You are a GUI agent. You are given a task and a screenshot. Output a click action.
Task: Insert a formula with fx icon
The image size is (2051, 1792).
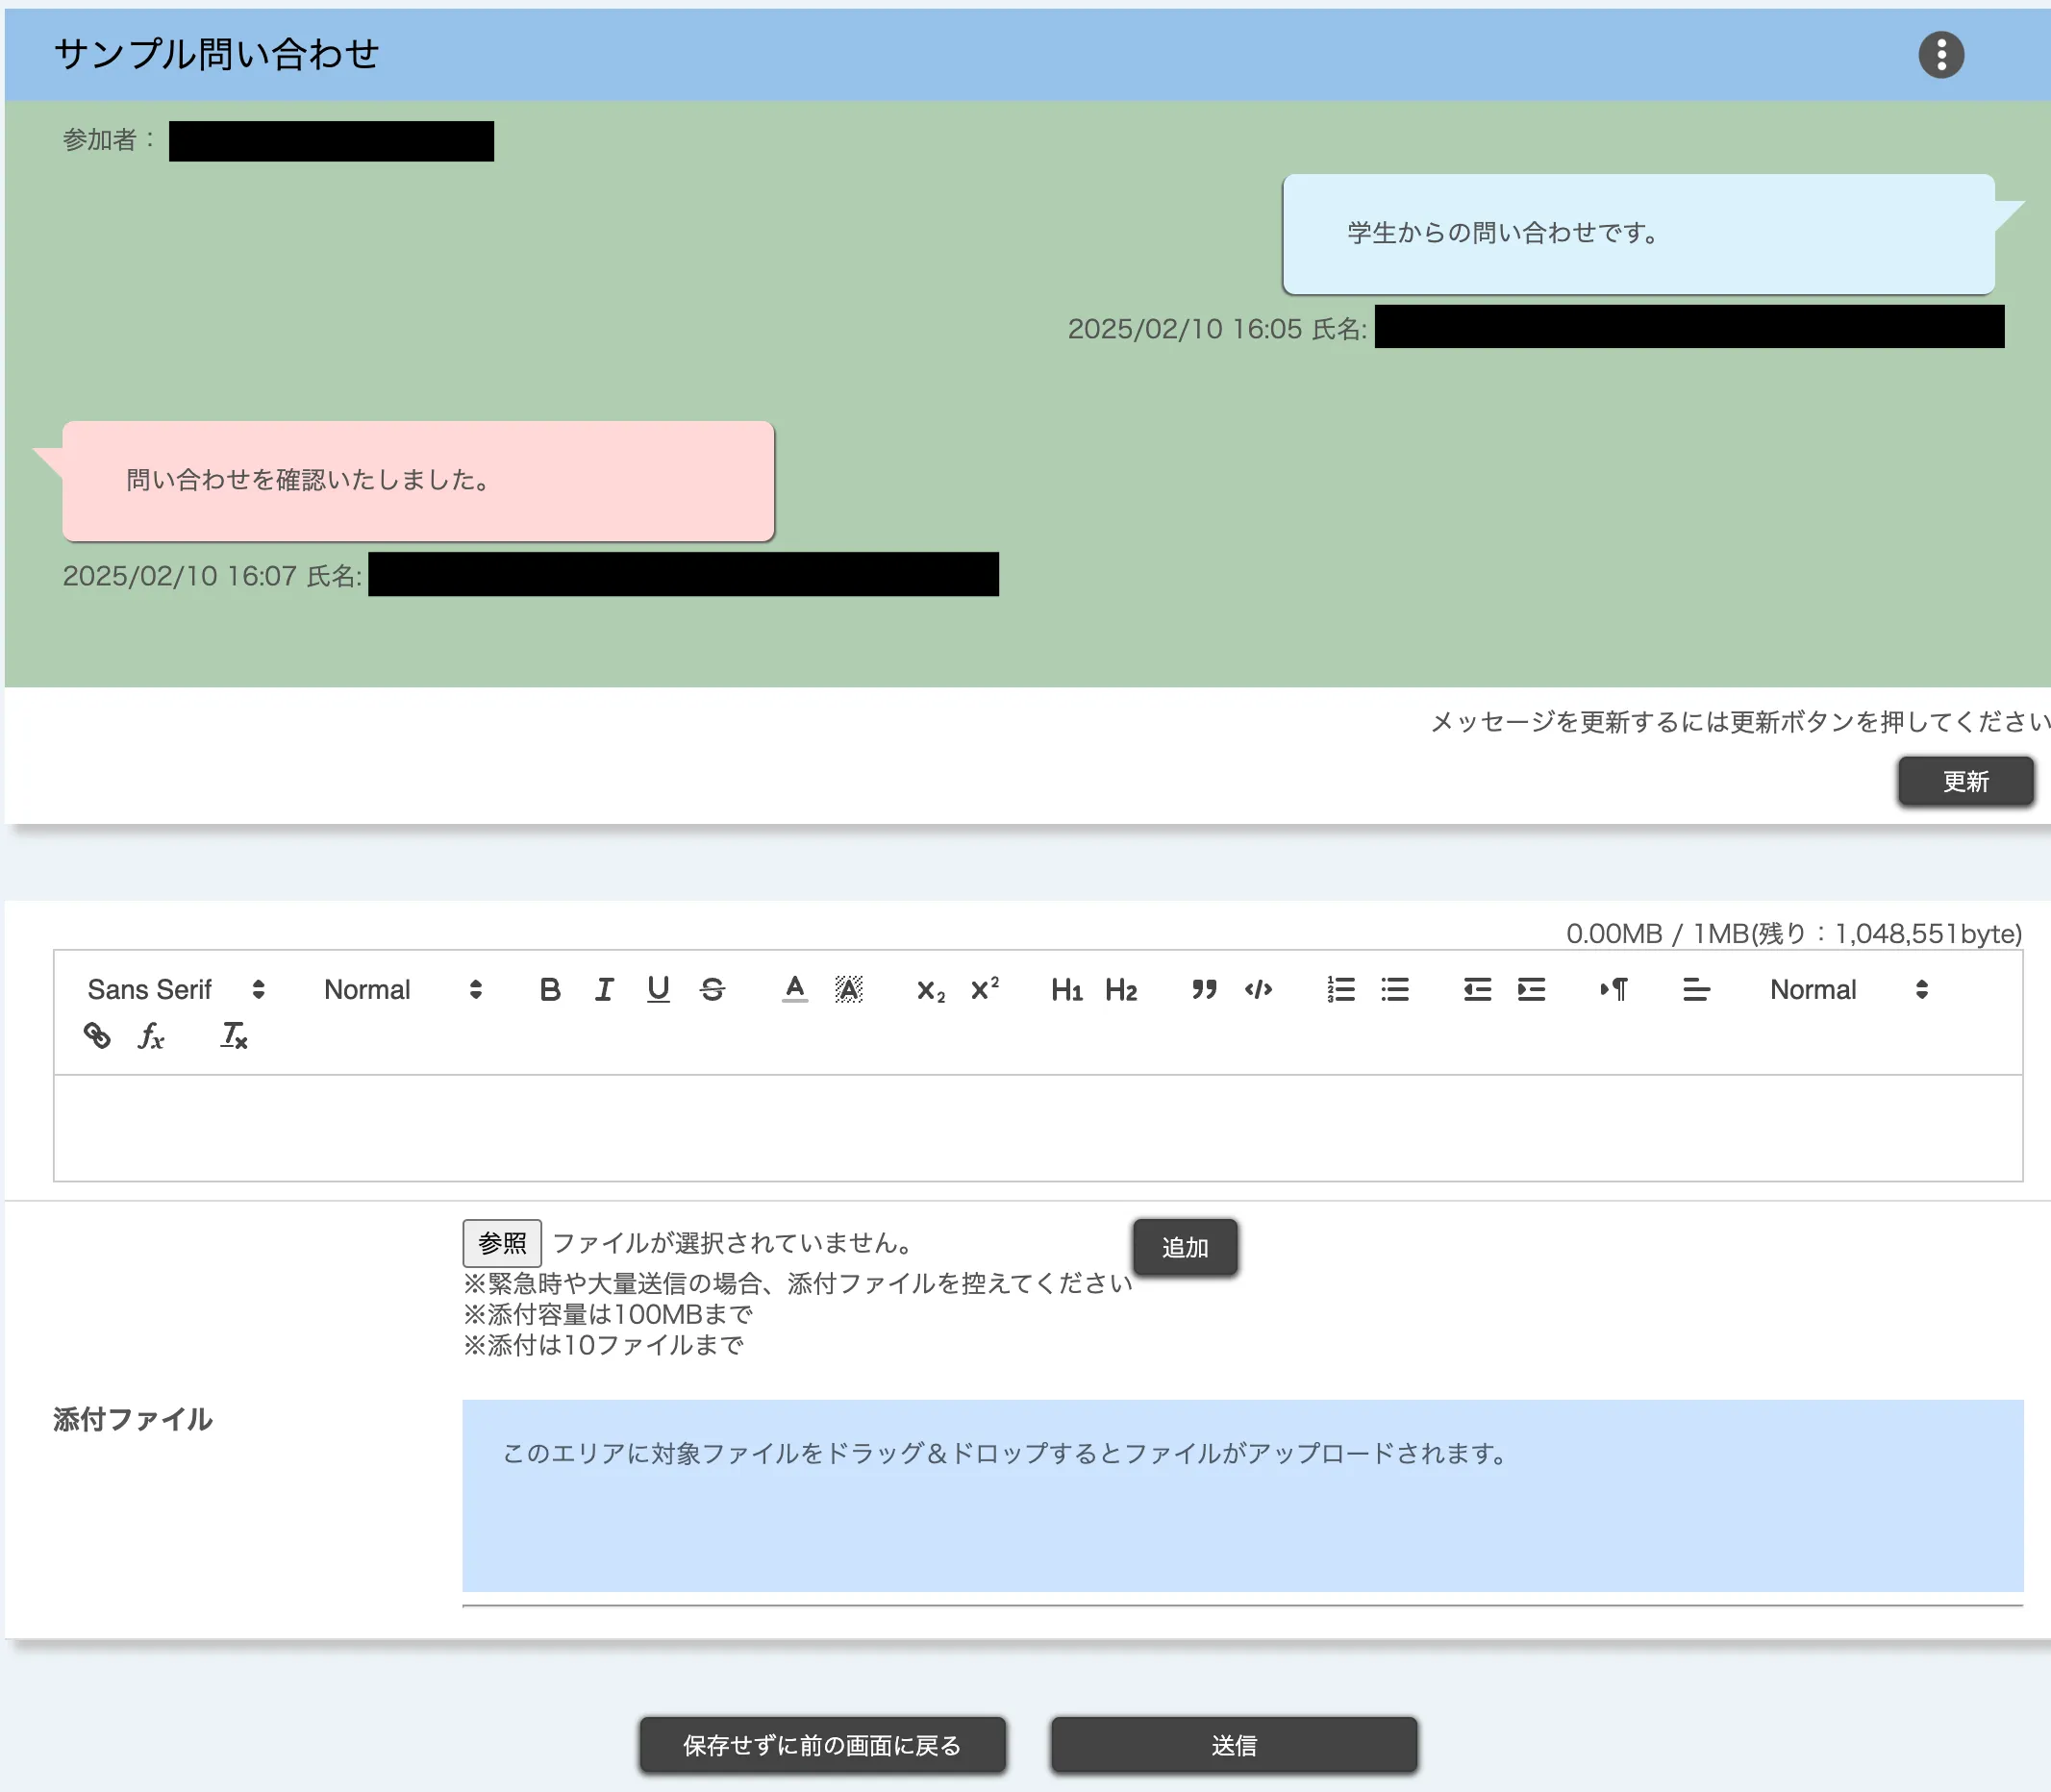pos(151,1035)
